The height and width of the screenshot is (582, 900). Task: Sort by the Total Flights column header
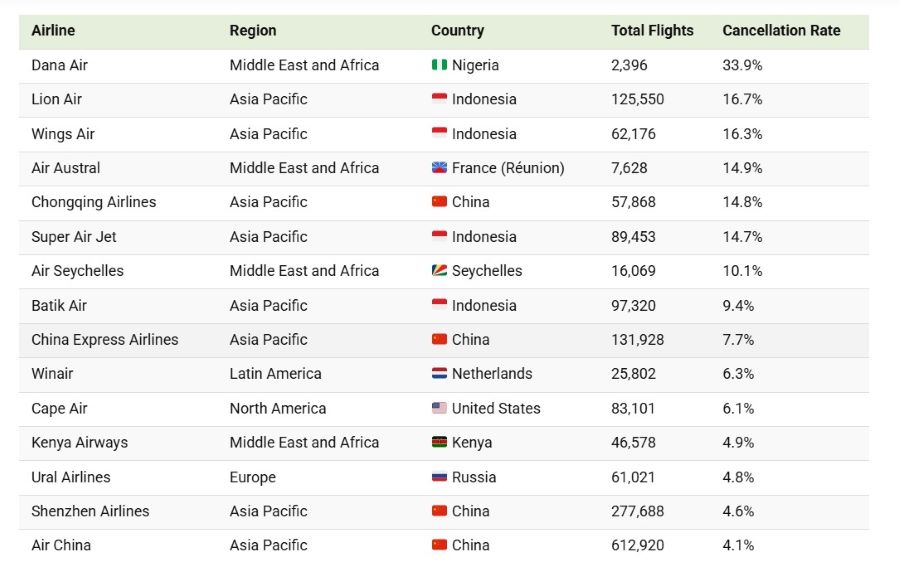tap(652, 30)
